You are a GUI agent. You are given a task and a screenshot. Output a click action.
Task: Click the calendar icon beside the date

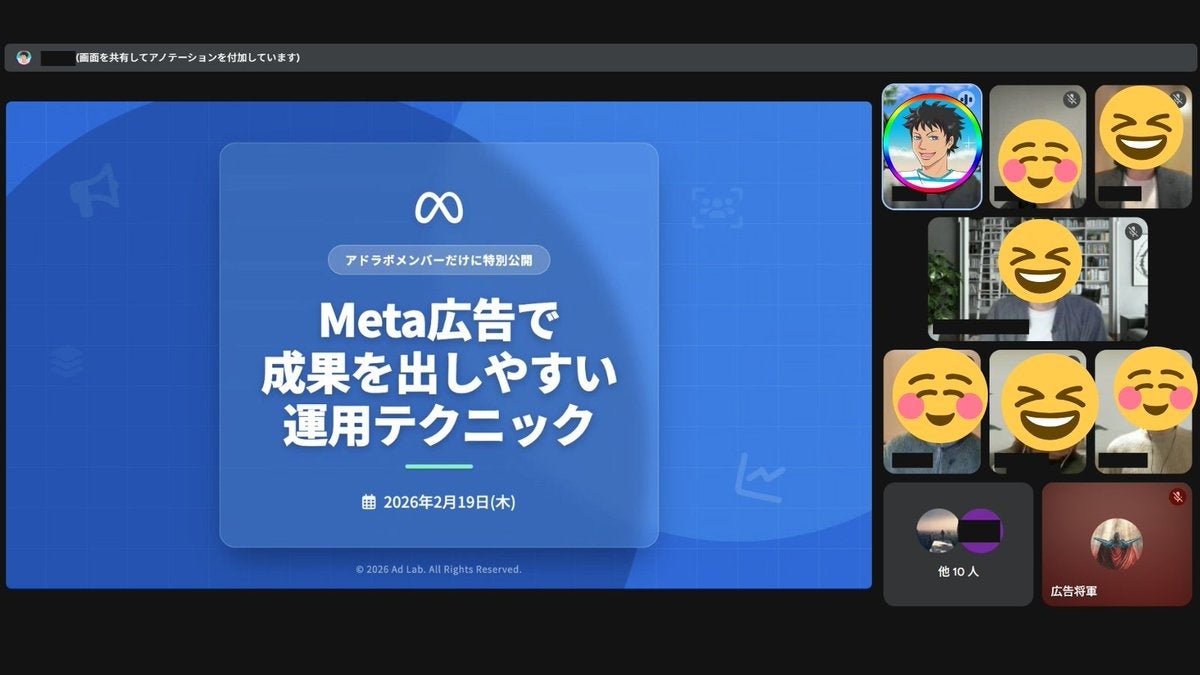(369, 502)
